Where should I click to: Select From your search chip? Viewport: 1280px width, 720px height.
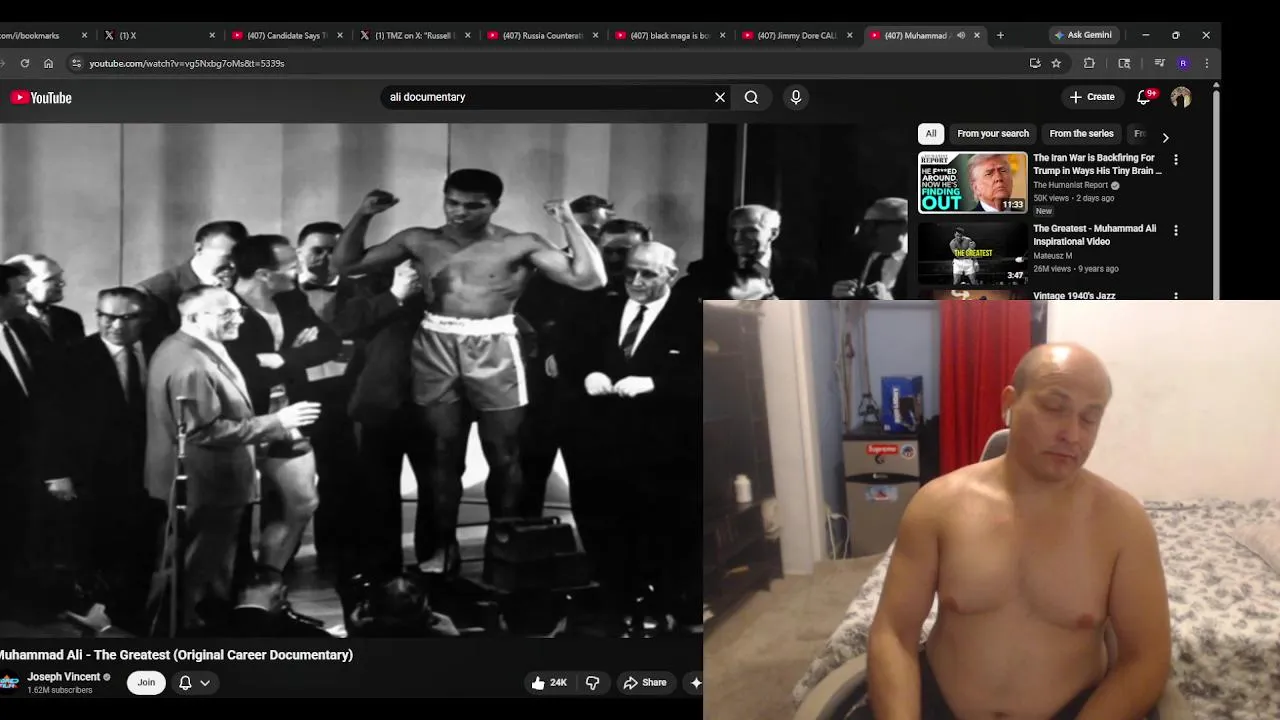click(x=993, y=134)
